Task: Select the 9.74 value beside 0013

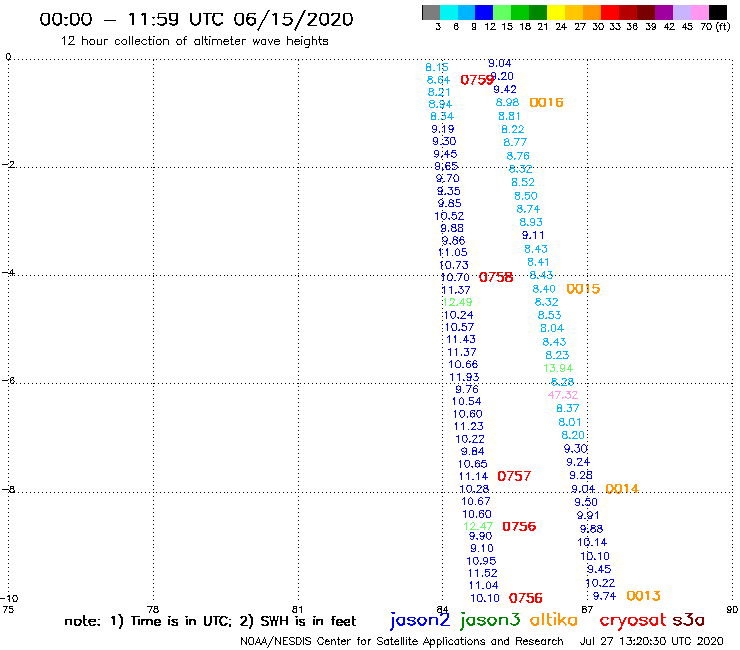Action: pyautogui.click(x=604, y=596)
